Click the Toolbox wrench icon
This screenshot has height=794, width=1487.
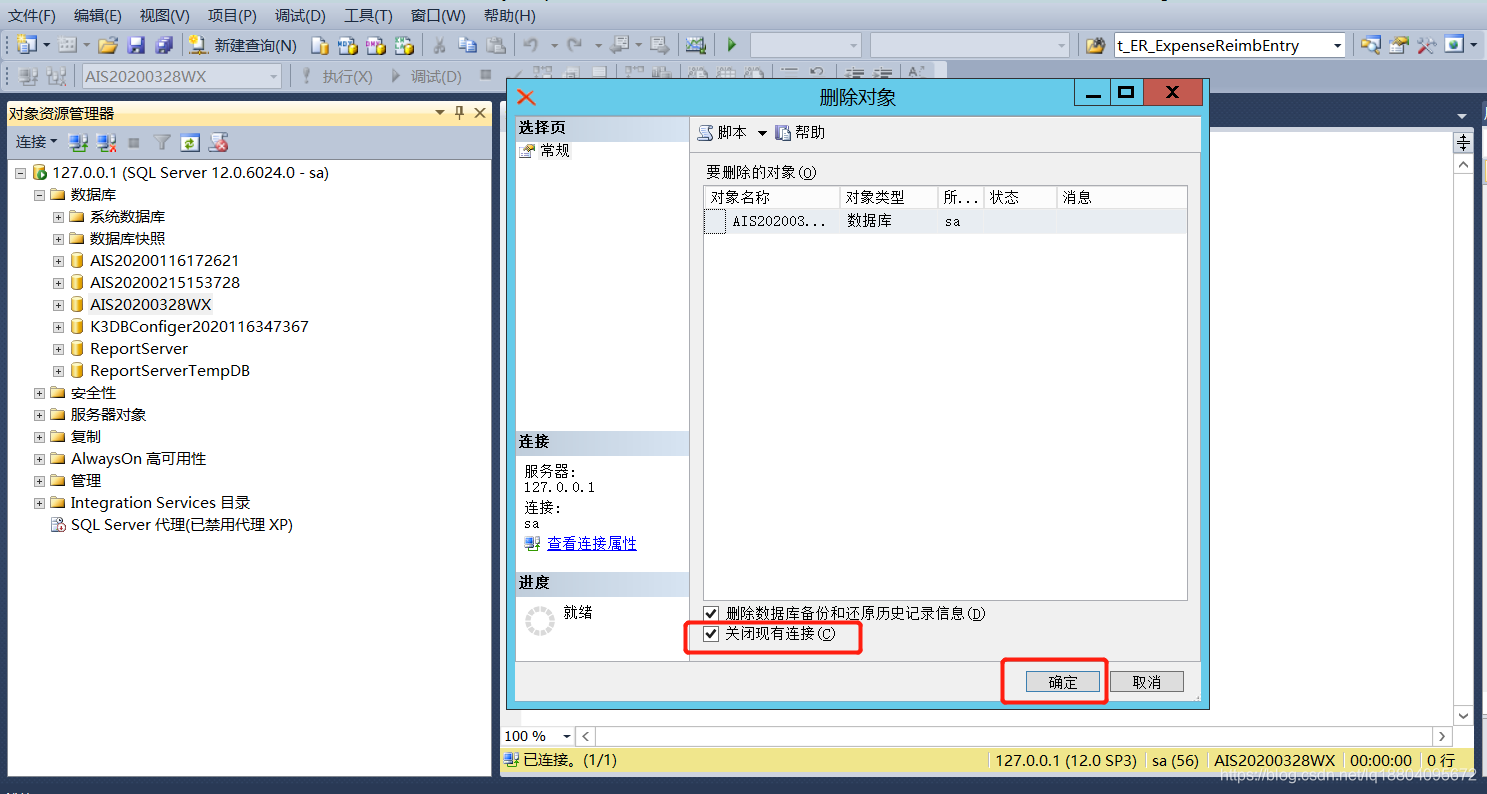coord(1426,45)
